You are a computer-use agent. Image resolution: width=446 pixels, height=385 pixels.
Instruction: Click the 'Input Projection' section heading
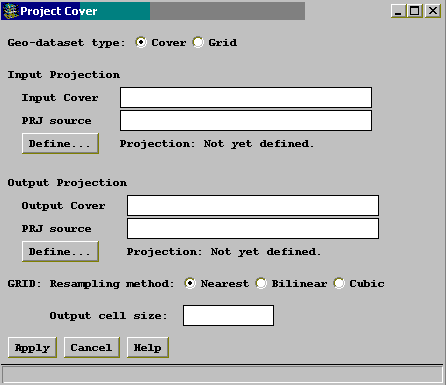tap(64, 75)
